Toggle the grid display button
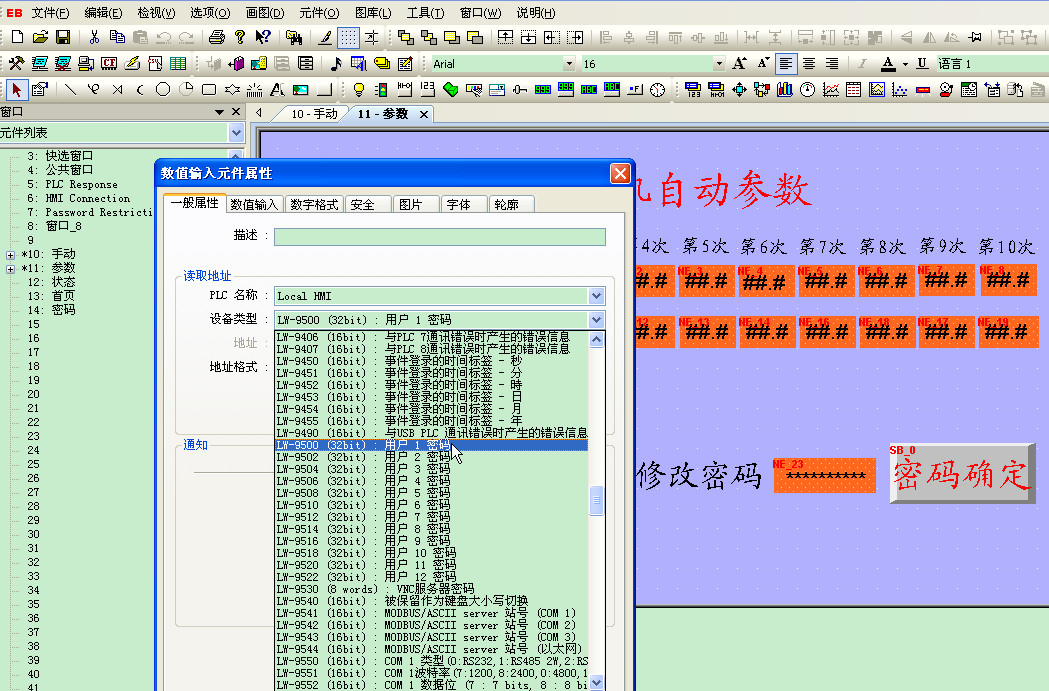This screenshot has width=1049, height=691. [347, 37]
